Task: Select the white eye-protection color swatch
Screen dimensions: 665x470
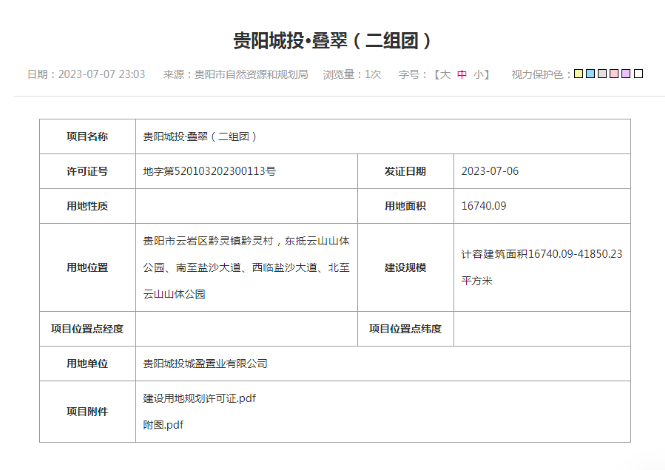Action: (x=638, y=74)
